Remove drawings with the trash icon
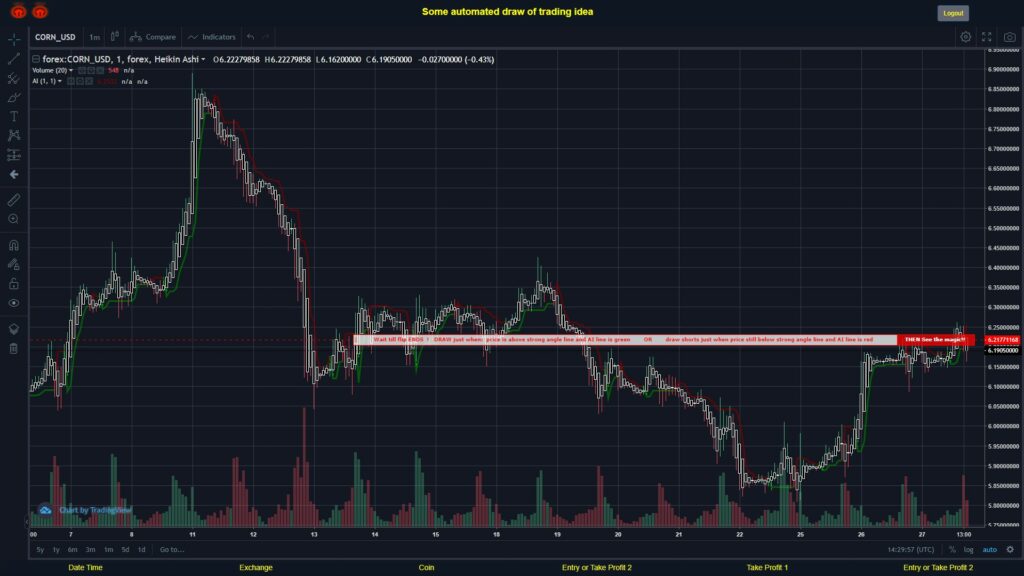 (14, 349)
